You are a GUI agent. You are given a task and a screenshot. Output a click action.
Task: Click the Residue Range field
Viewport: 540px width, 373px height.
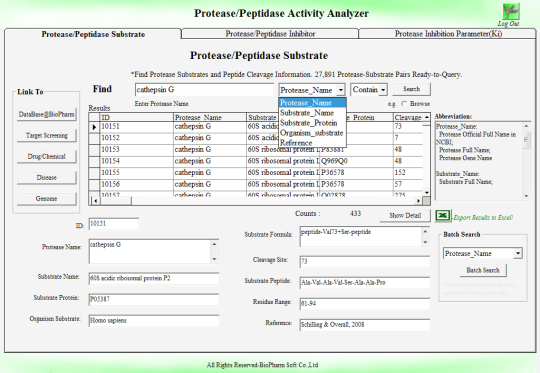[365, 303]
